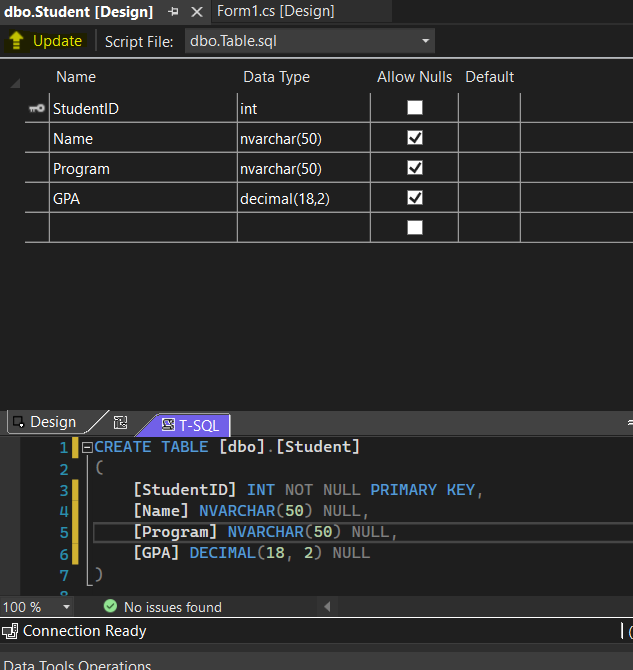
Task: Switch to the Form1.cs [Design] tab
Action: pos(275,12)
